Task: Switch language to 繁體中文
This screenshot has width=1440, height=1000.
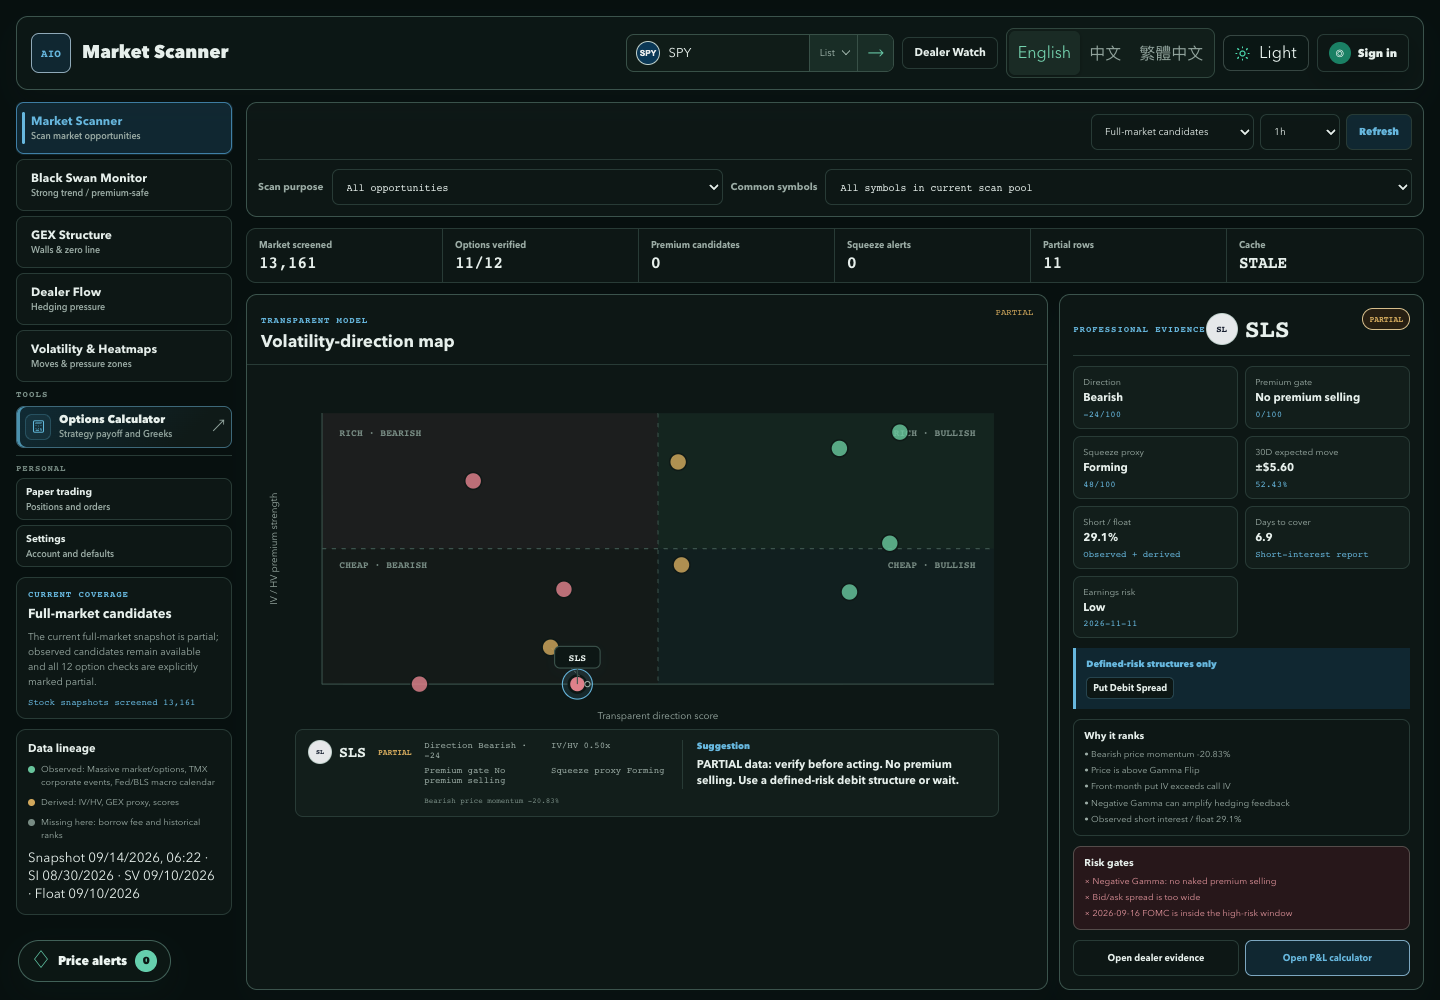Action: (1171, 53)
